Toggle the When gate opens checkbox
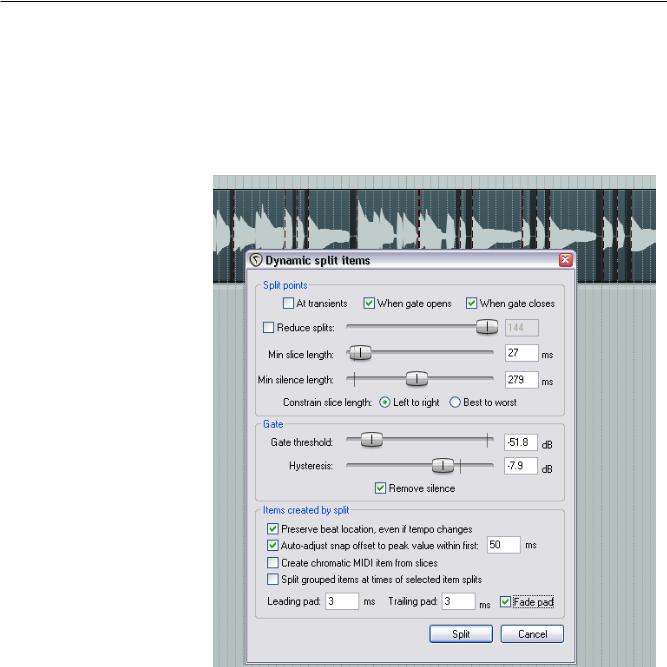Image resolution: width=667 pixels, height=667 pixels. pyautogui.click(x=369, y=303)
